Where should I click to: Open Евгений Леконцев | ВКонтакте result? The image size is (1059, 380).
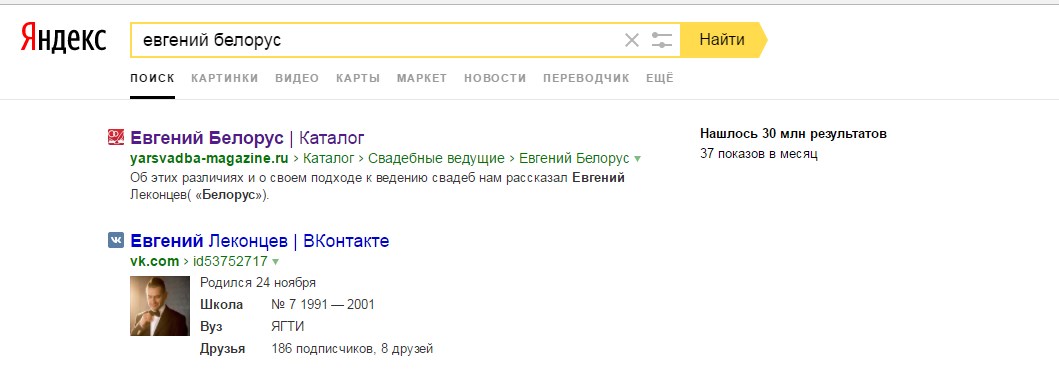[259, 241]
